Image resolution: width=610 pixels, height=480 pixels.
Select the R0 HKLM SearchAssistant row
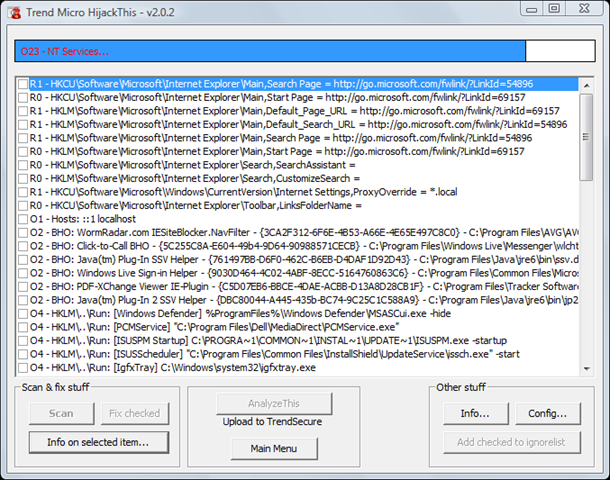coord(193,165)
